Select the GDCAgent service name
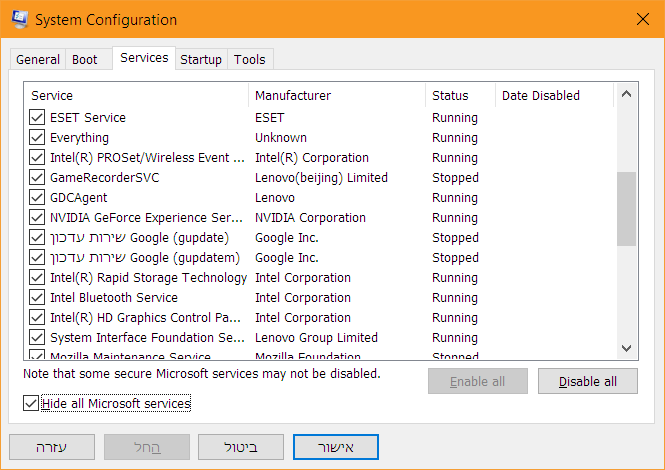665x470 pixels. click(x=78, y=198)
